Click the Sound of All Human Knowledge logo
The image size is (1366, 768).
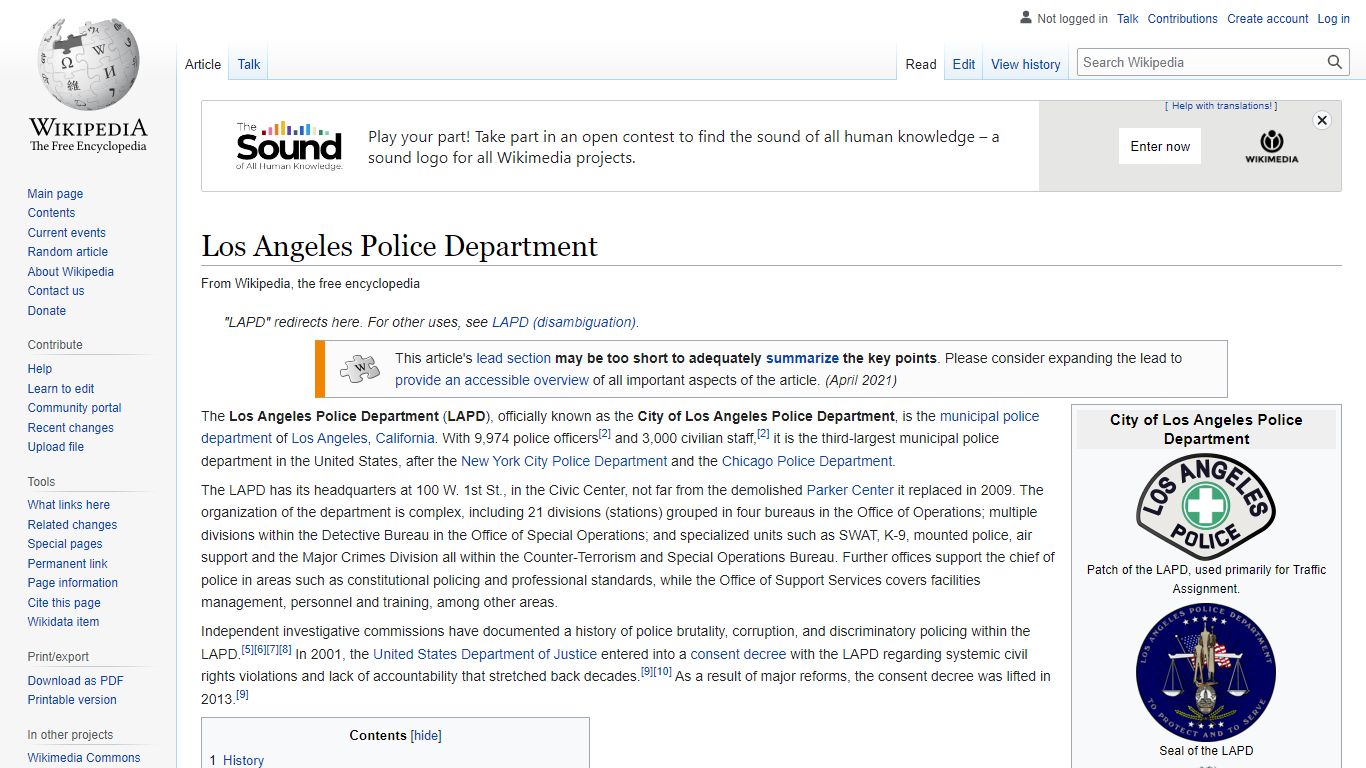tap(289, 146)
